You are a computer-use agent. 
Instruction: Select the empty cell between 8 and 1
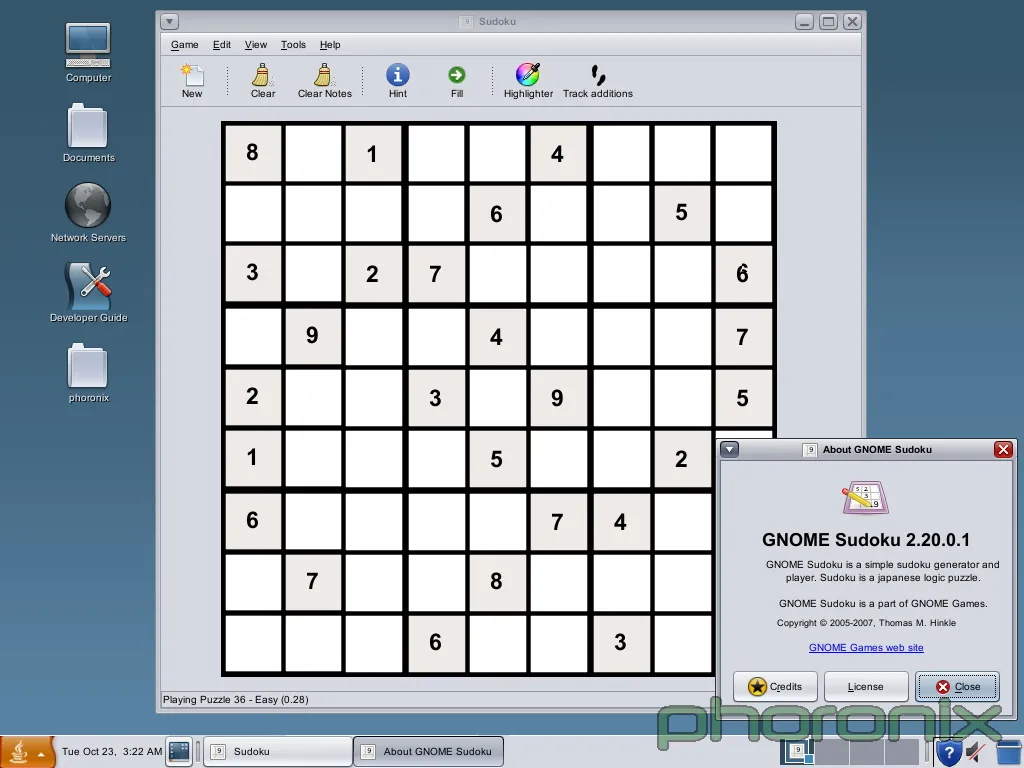coord(313,153)
